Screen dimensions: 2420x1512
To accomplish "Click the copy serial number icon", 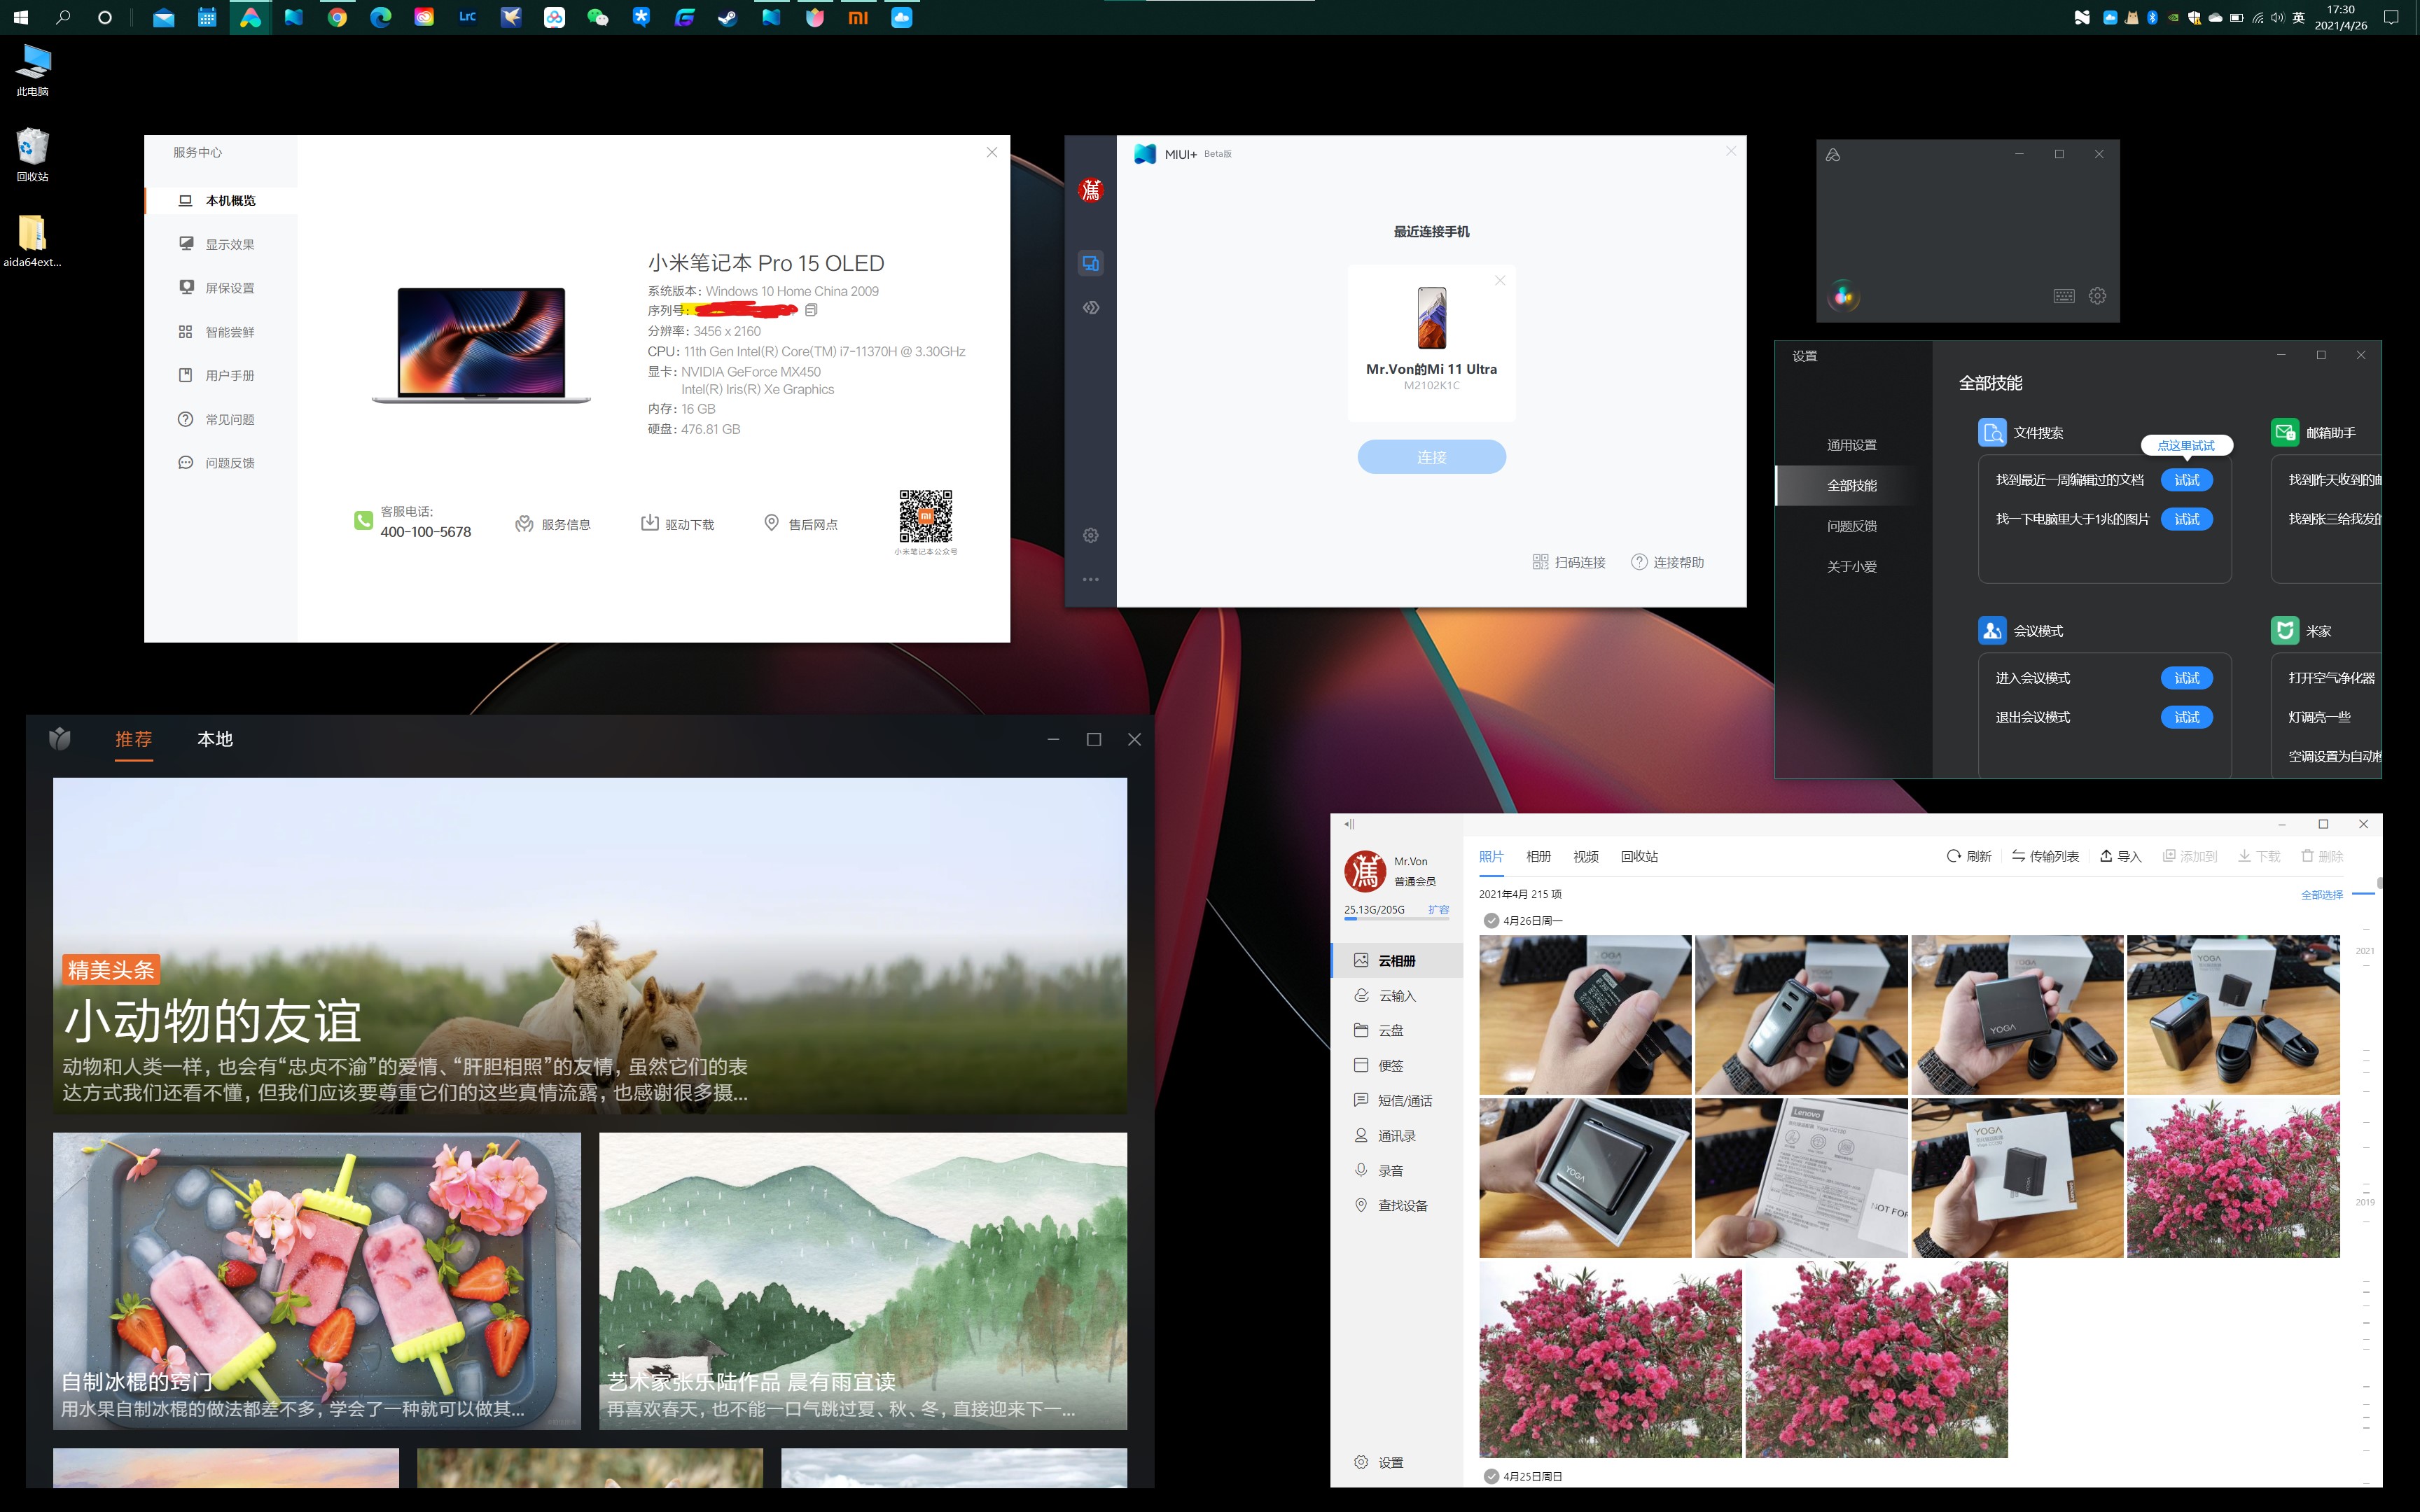I will coord(811,310).
